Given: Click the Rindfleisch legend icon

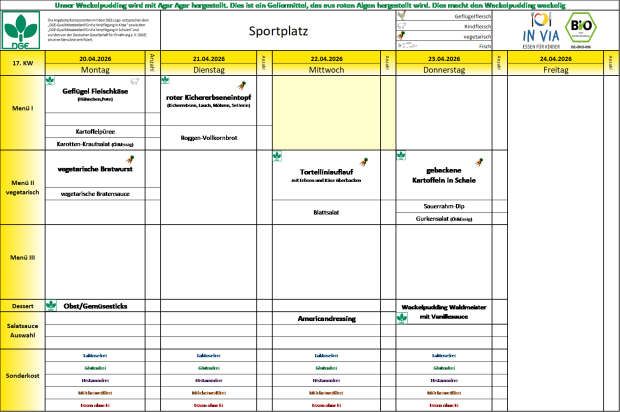Looking at the screenshot, I should point(402,27).
